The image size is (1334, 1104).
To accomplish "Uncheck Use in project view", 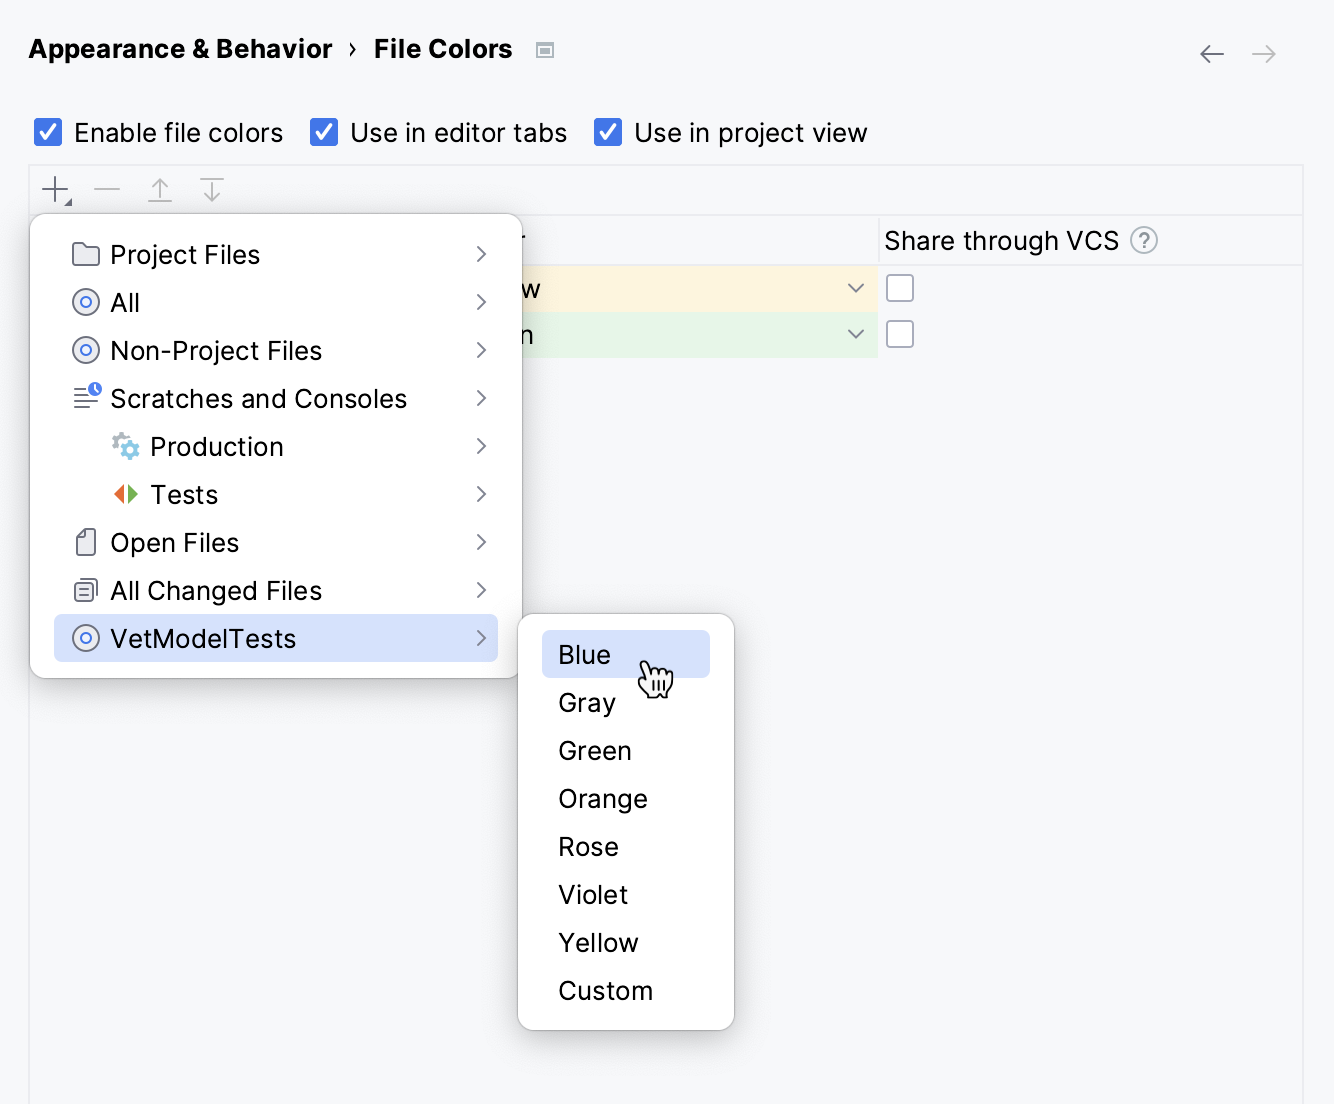I will 608,132.
